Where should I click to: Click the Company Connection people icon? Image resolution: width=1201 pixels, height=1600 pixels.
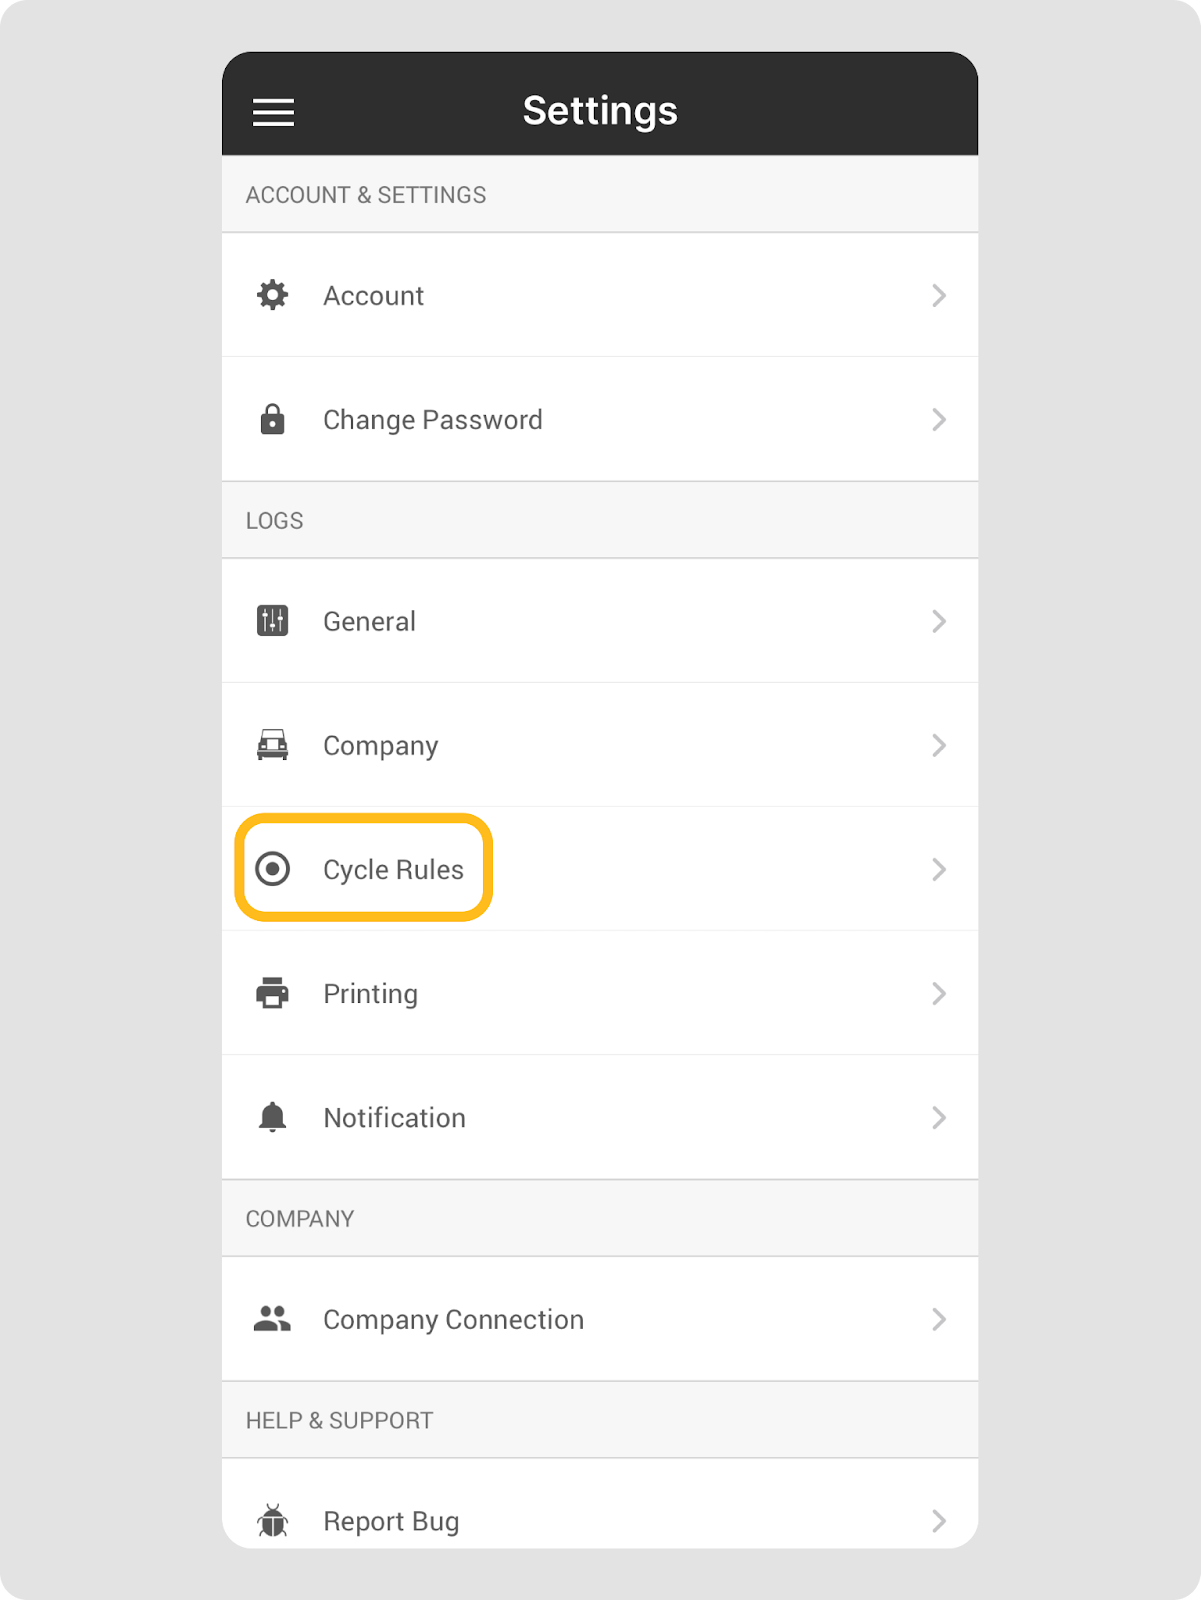(x=272, y=1319)
